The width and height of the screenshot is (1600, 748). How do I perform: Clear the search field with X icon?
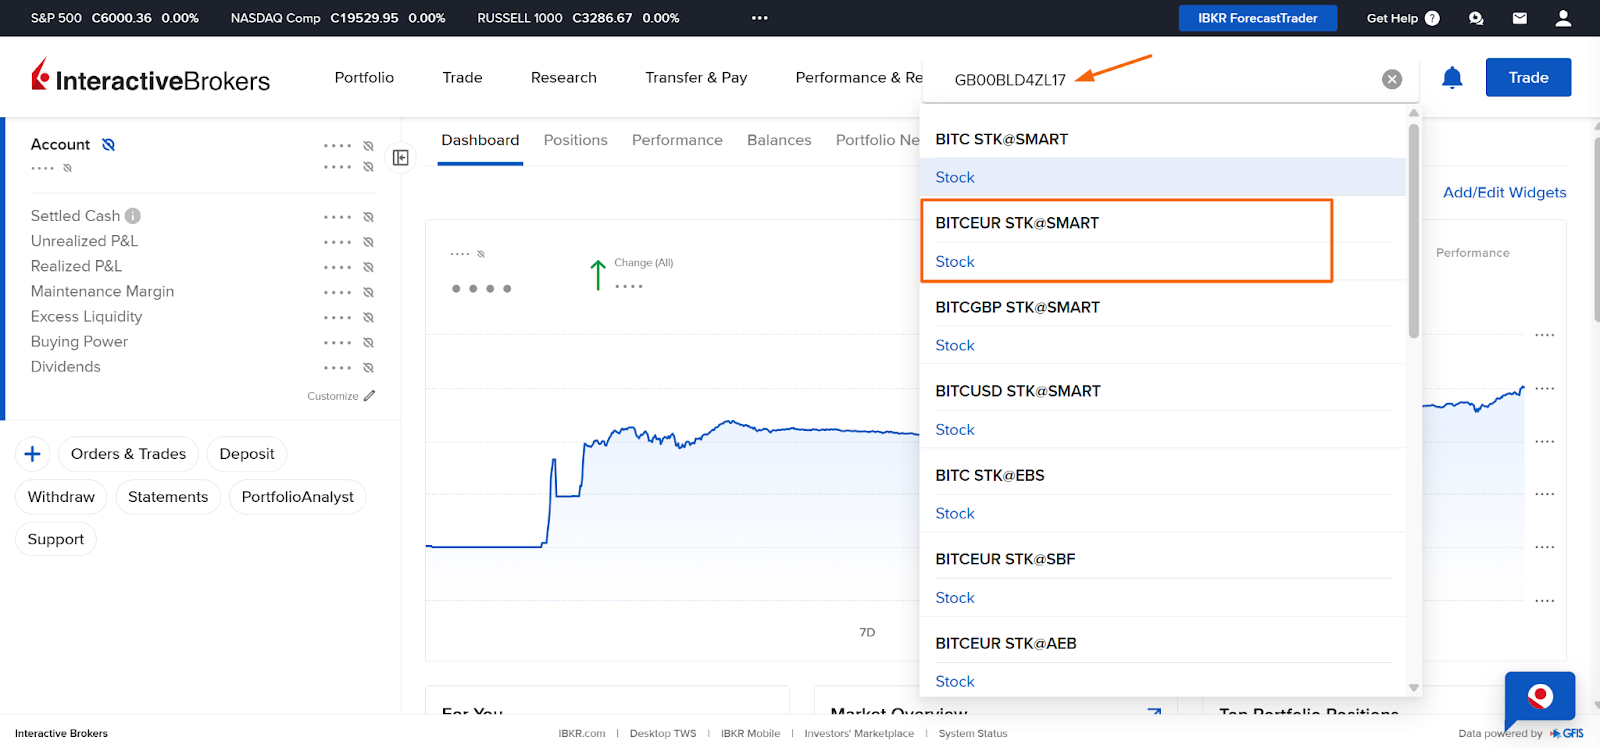click(x=1392, y=79)
